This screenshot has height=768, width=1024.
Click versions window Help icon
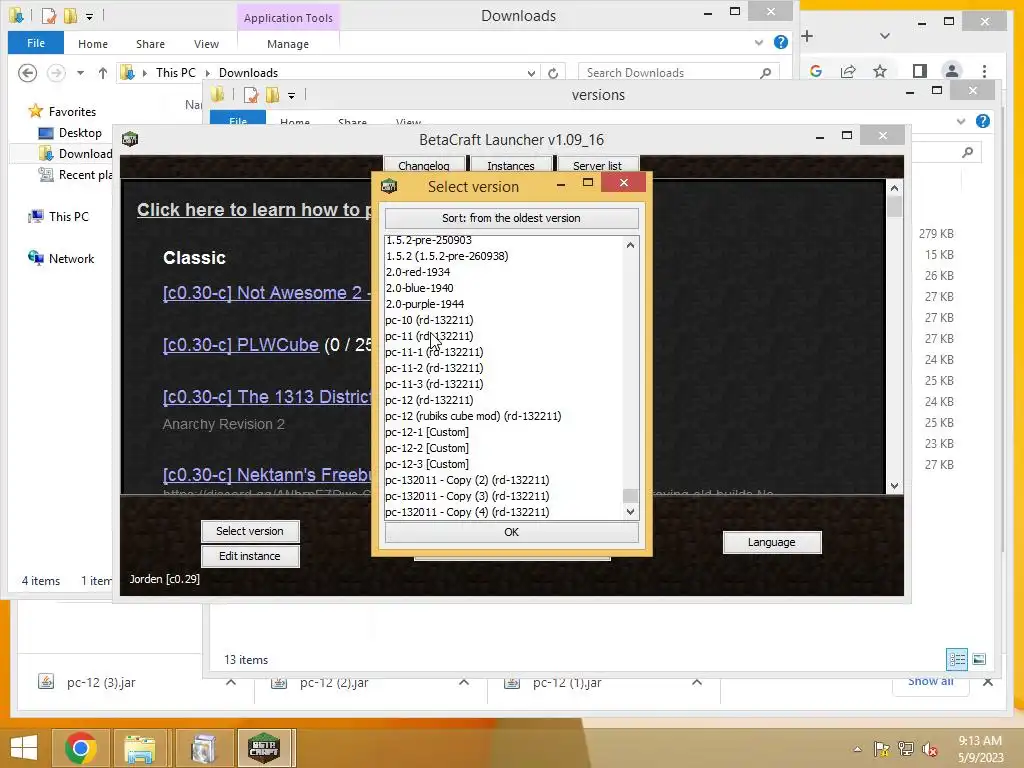click(983, 121)
